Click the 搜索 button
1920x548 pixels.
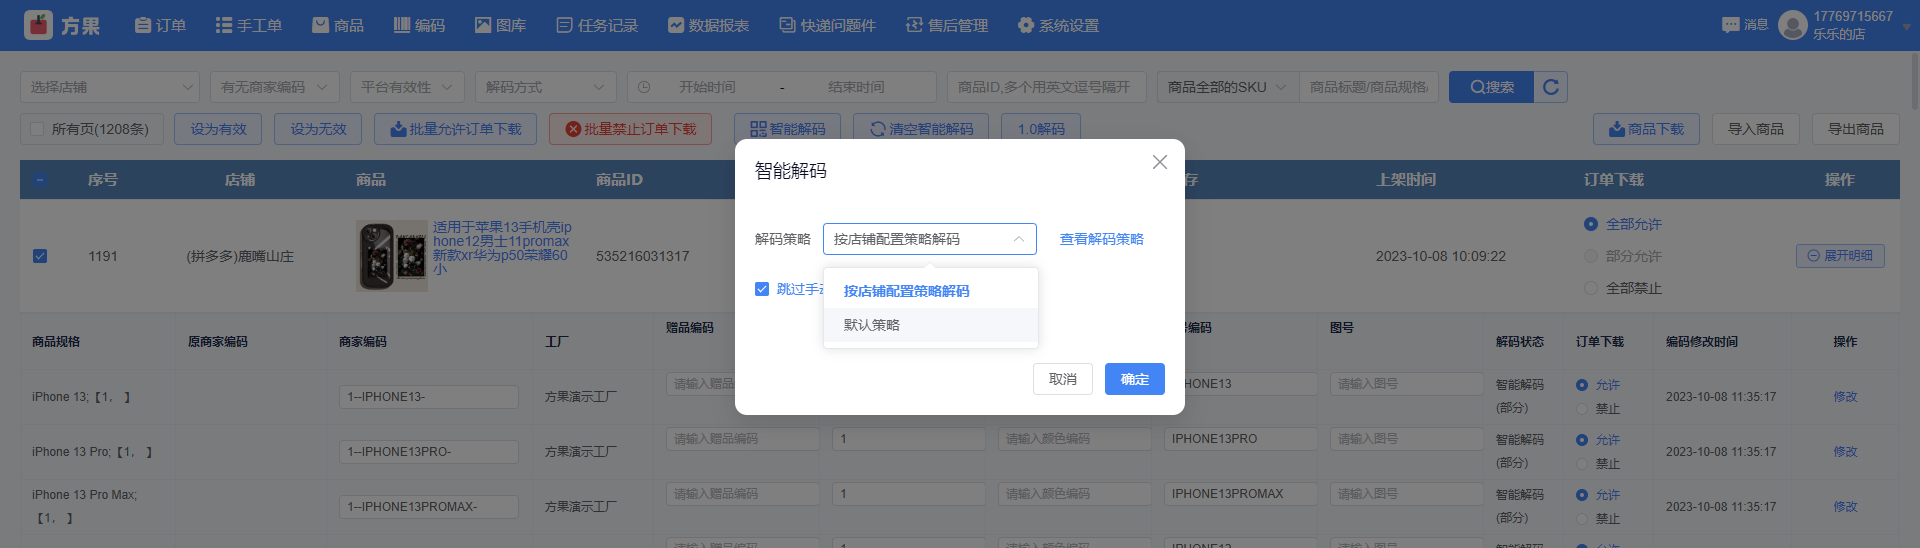[1492, 87]
